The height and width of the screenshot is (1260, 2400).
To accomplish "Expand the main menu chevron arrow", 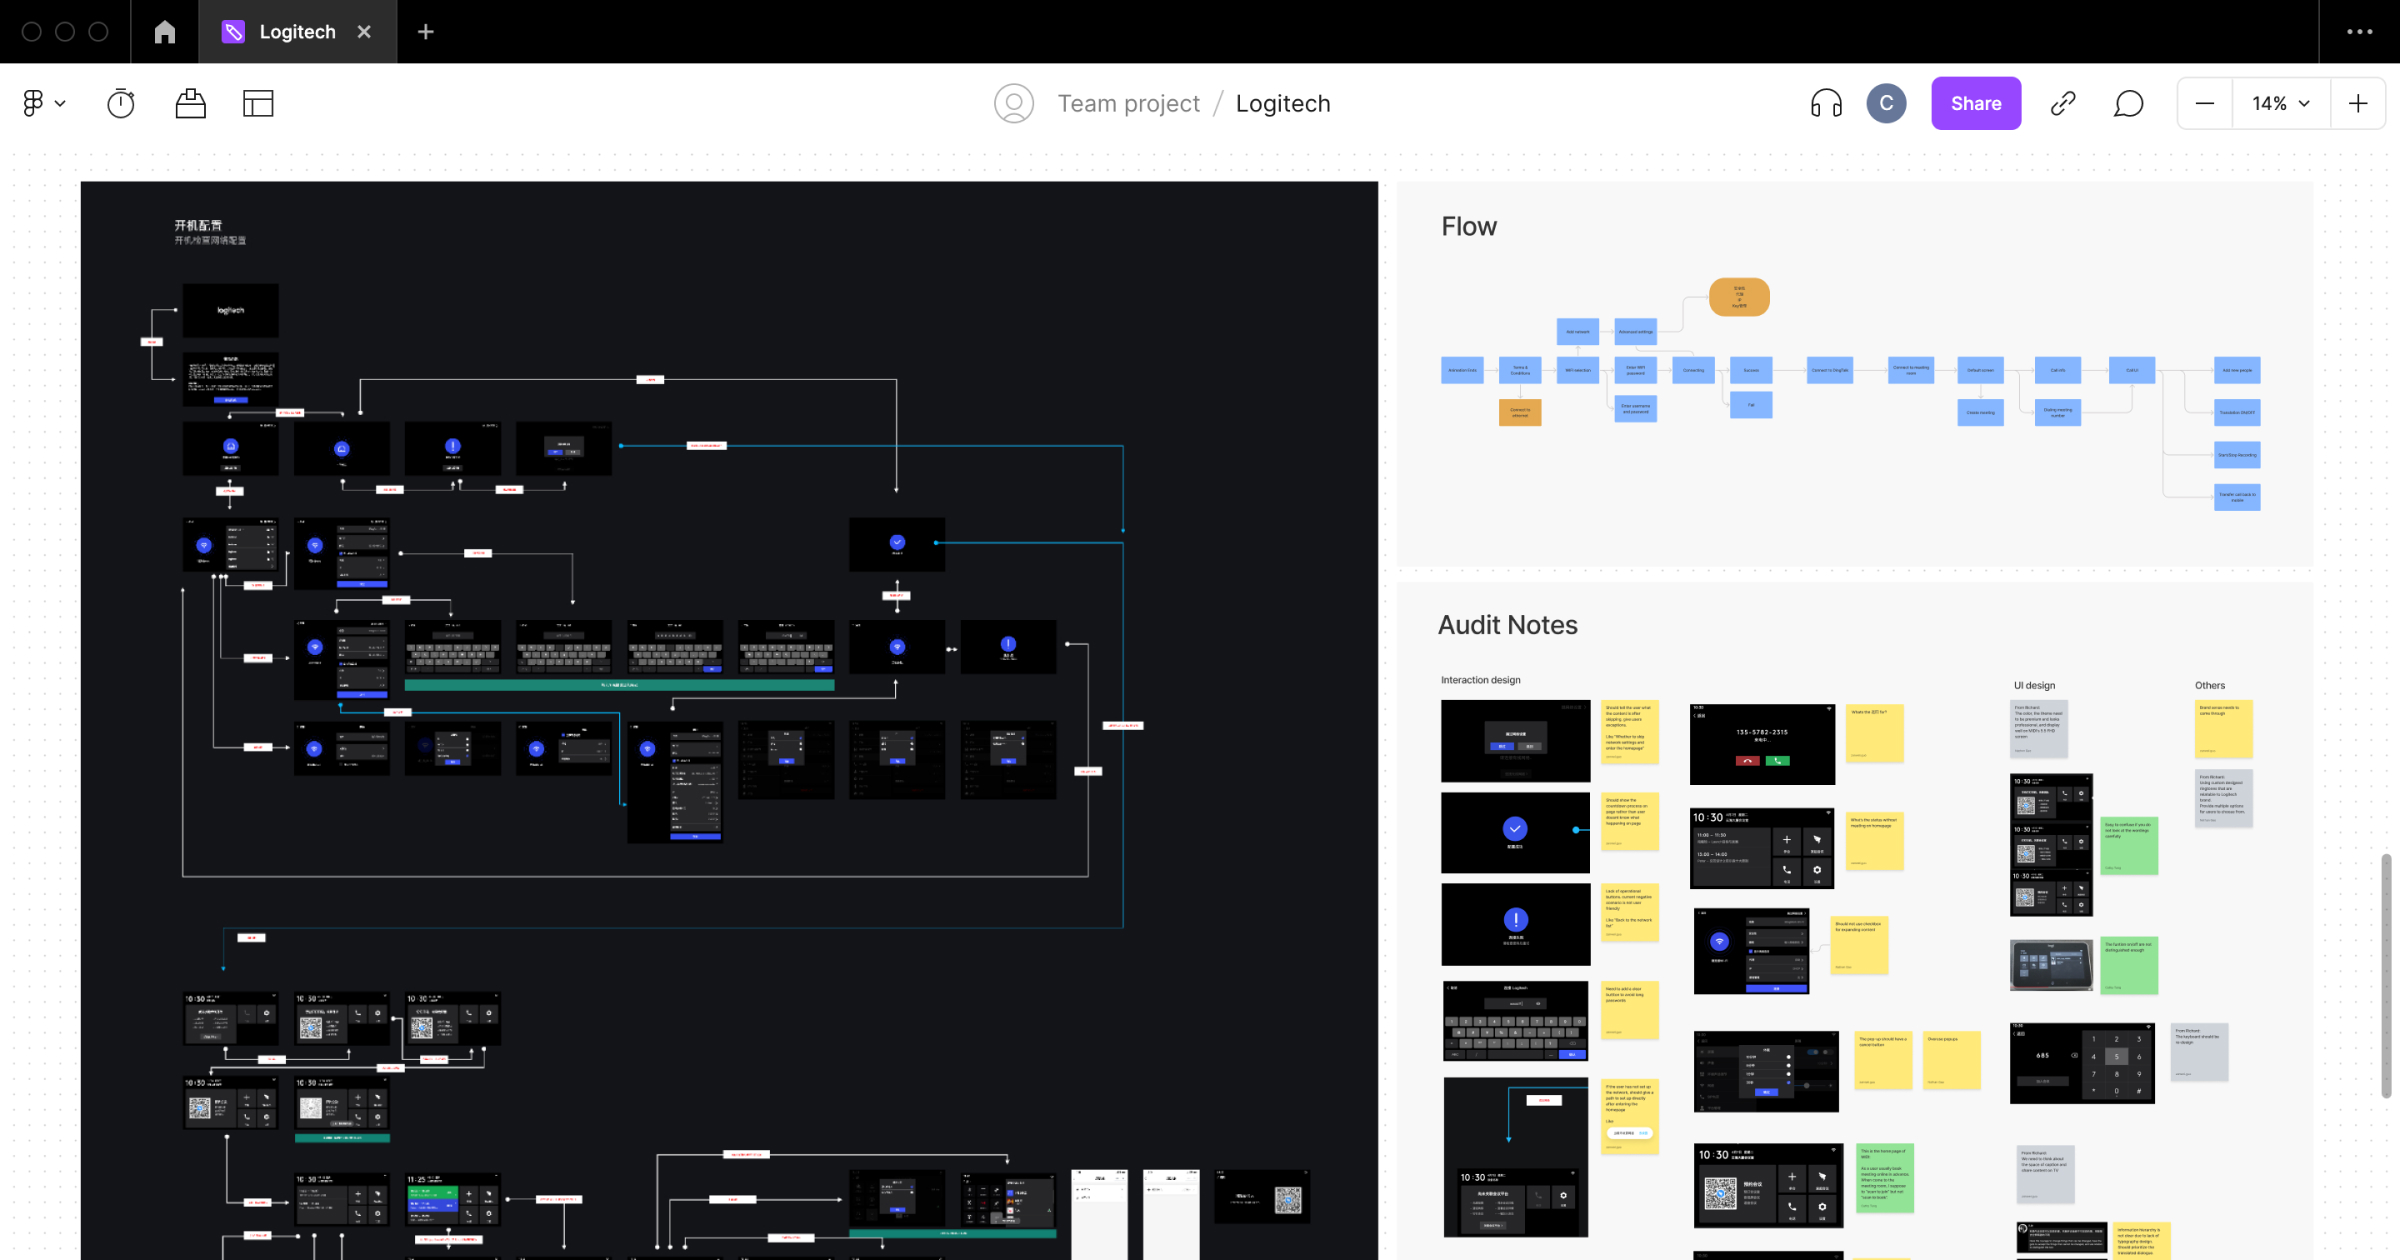I will click(60, 103).
